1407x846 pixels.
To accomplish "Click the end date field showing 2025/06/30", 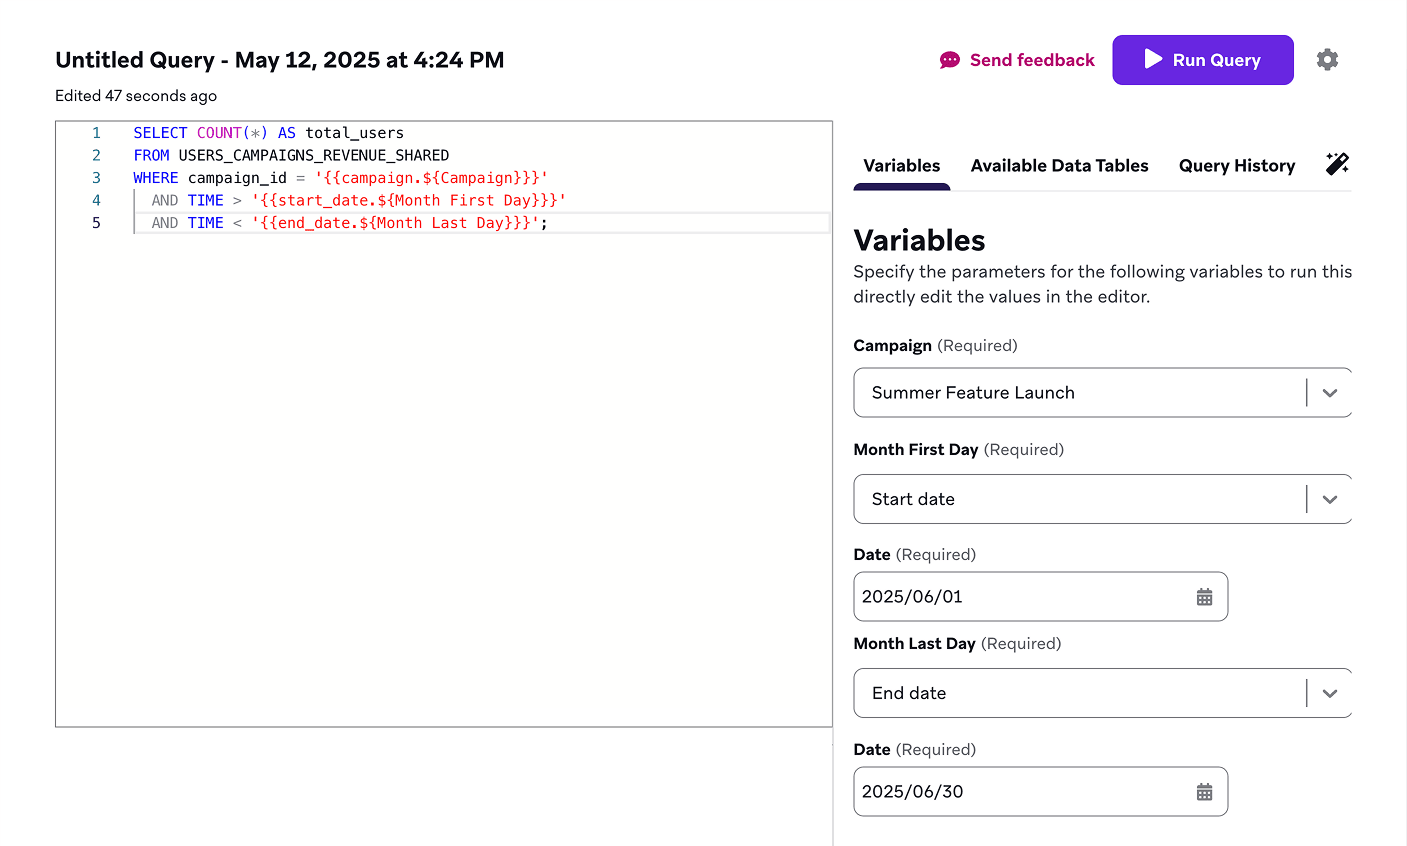I will pyautogui.click(x=1020, y=791).
